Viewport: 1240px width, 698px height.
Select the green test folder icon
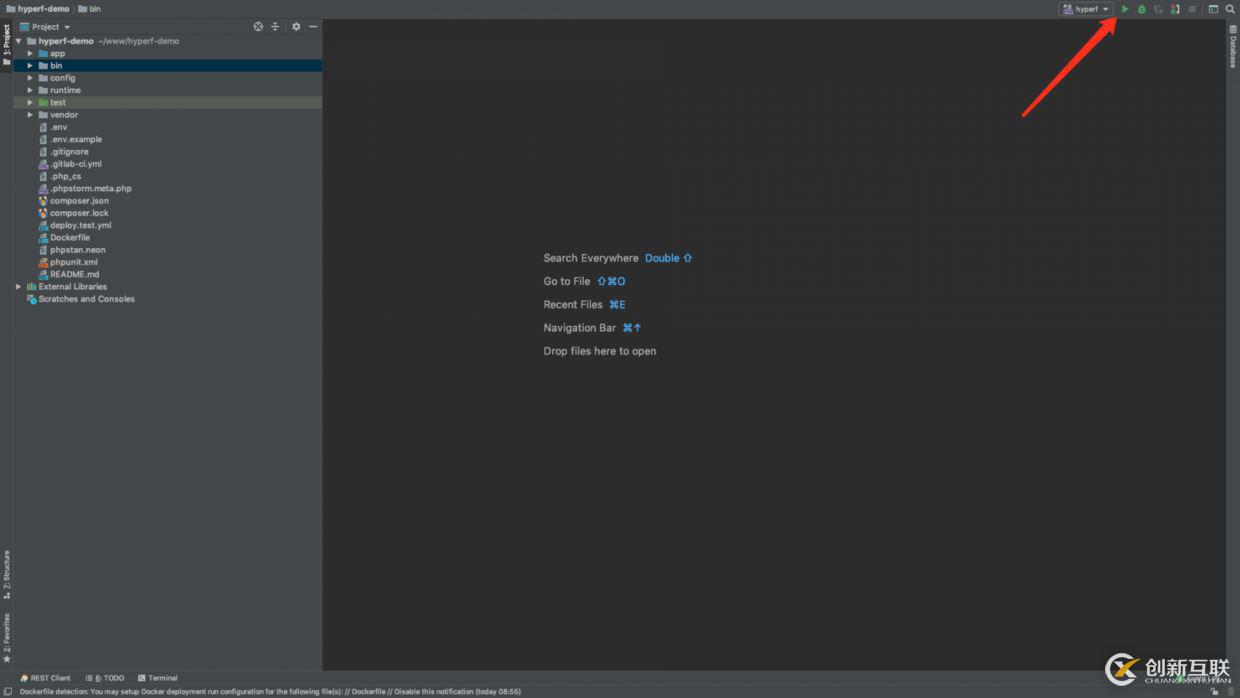(43, 102)
